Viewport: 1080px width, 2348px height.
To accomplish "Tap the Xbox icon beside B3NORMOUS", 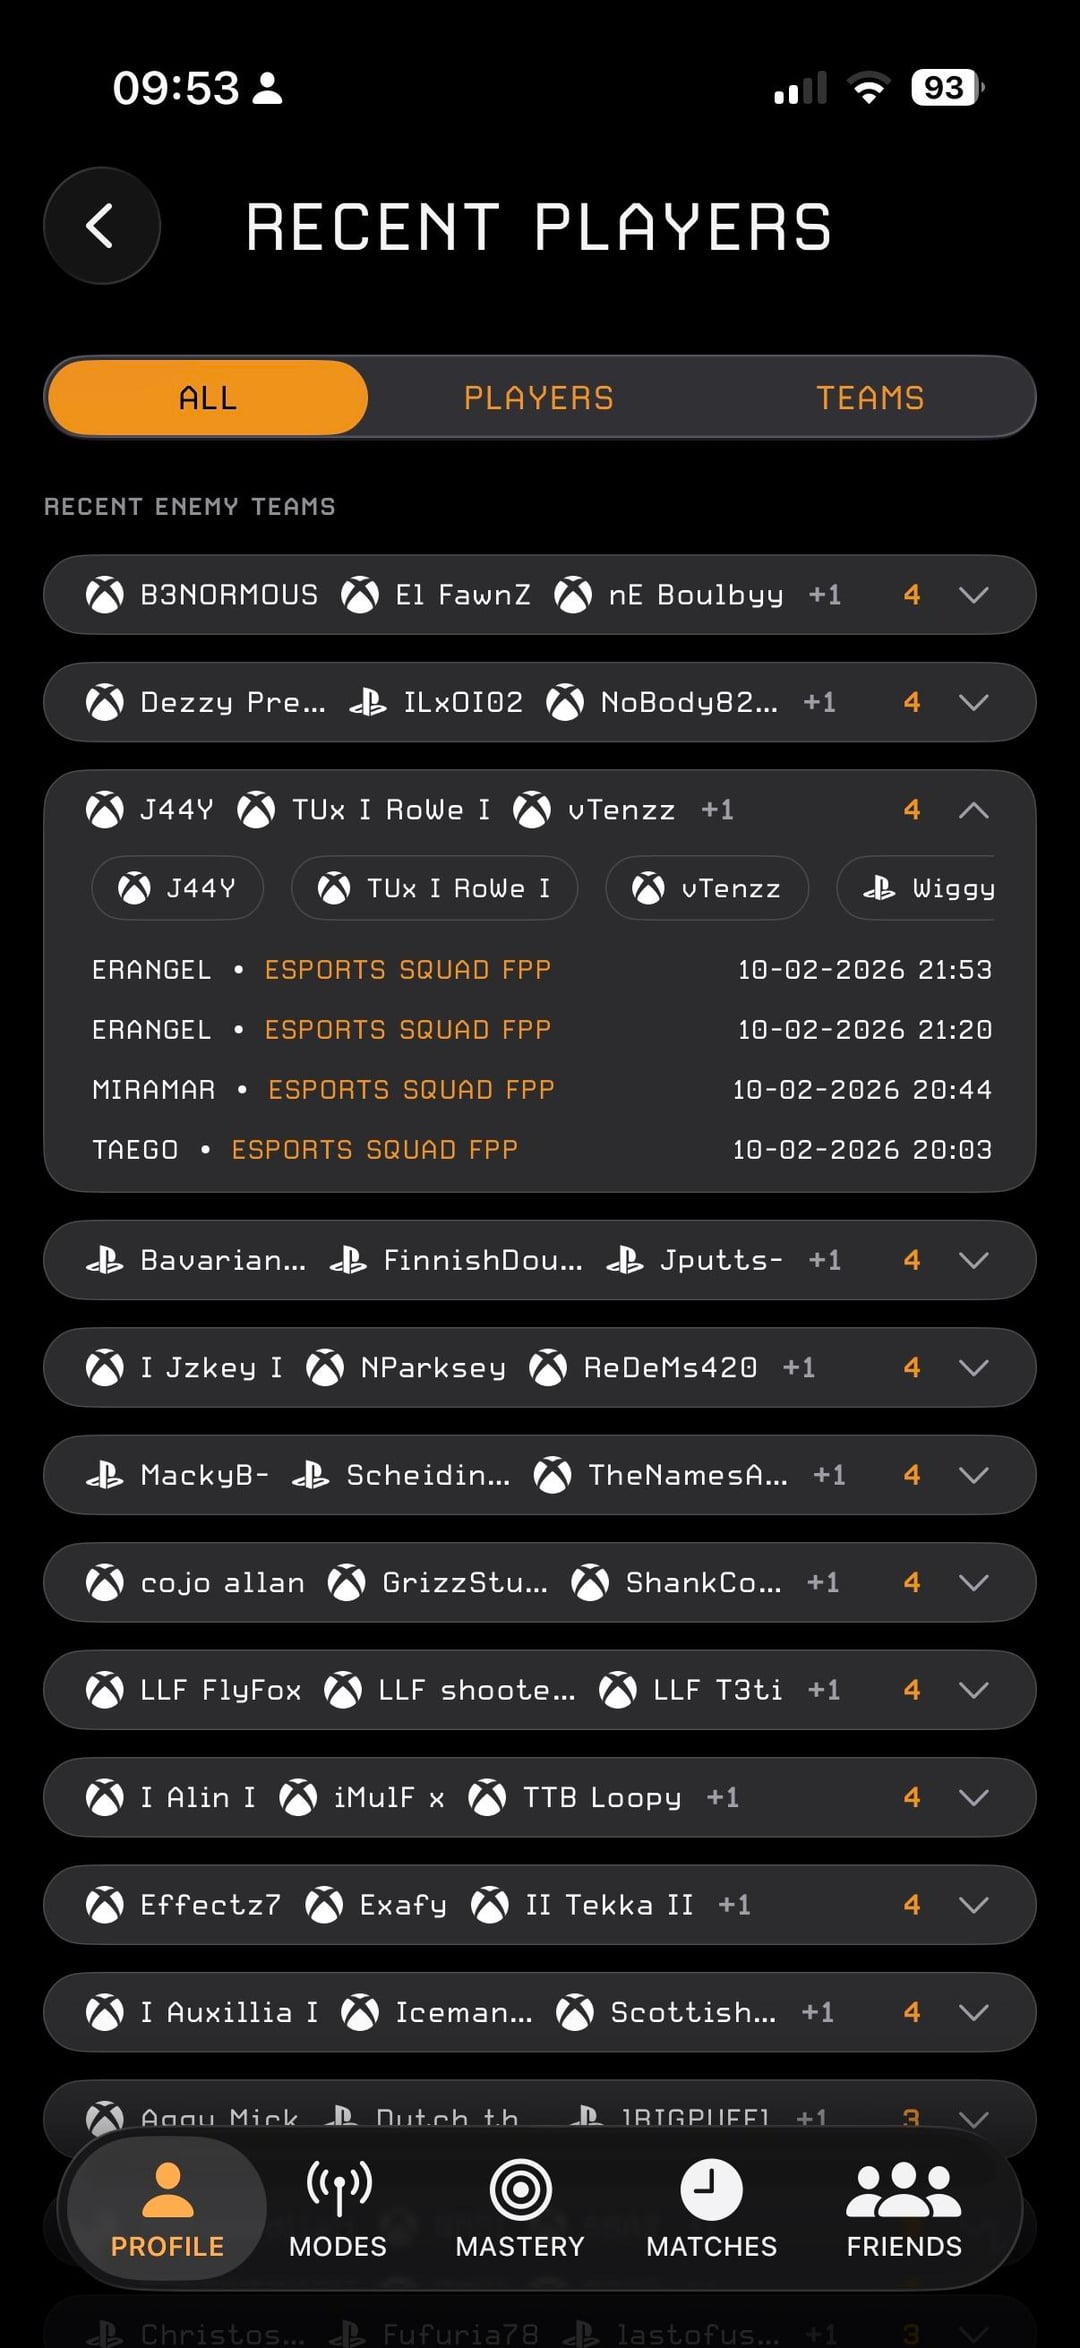I will pos(105,595).
